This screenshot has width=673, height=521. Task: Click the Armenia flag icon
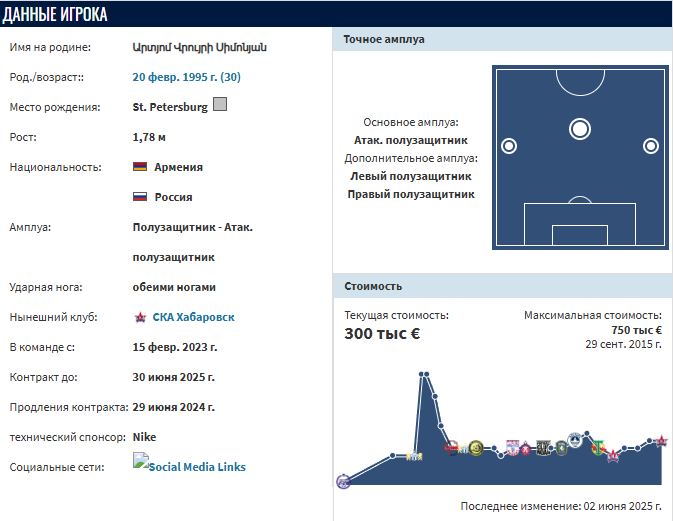140,167
